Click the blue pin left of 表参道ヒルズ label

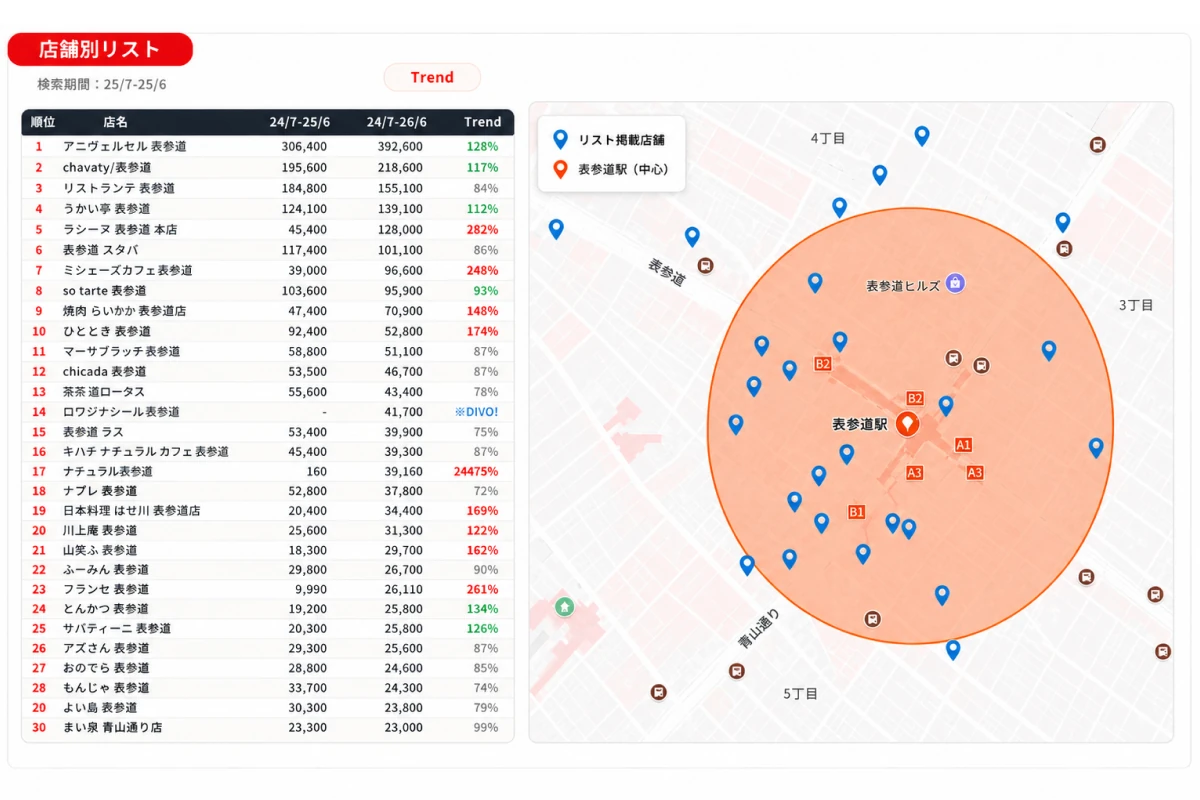click(815, 283)
